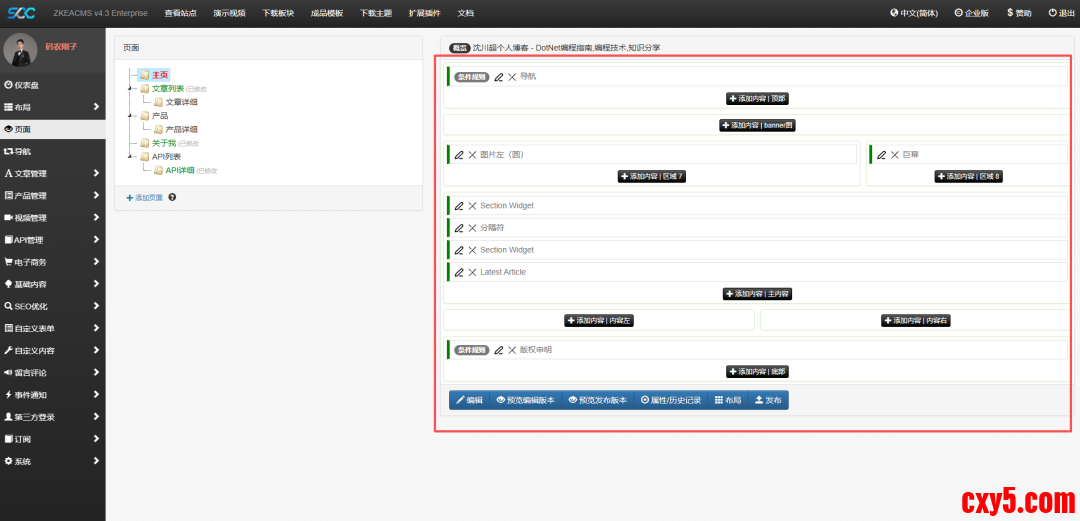The width and height of the screenshot is (1080, 521).
Task: Expand the 文章管理 sidebar arrow
Action: [96, 173]
